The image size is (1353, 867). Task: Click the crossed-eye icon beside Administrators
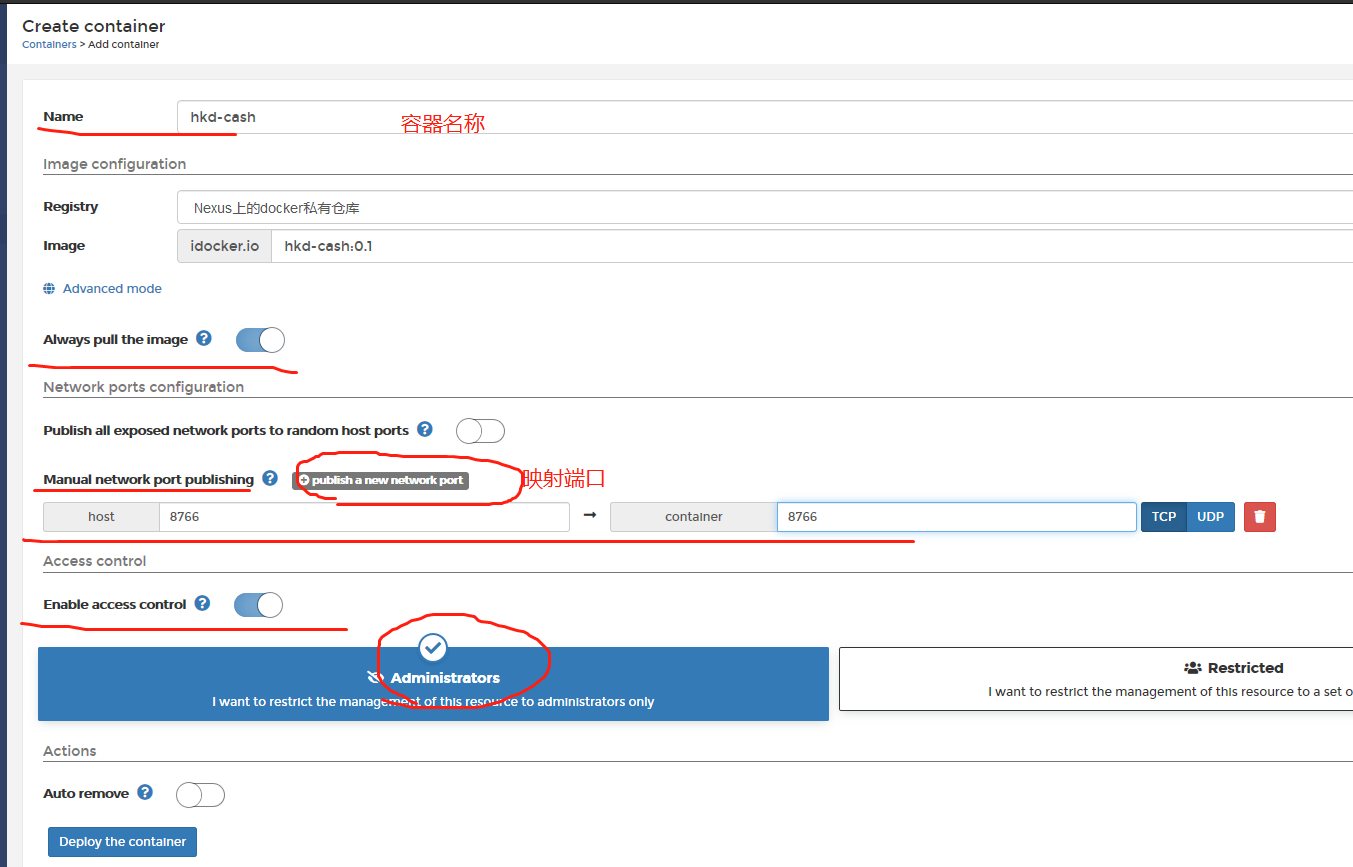point(376,678)
